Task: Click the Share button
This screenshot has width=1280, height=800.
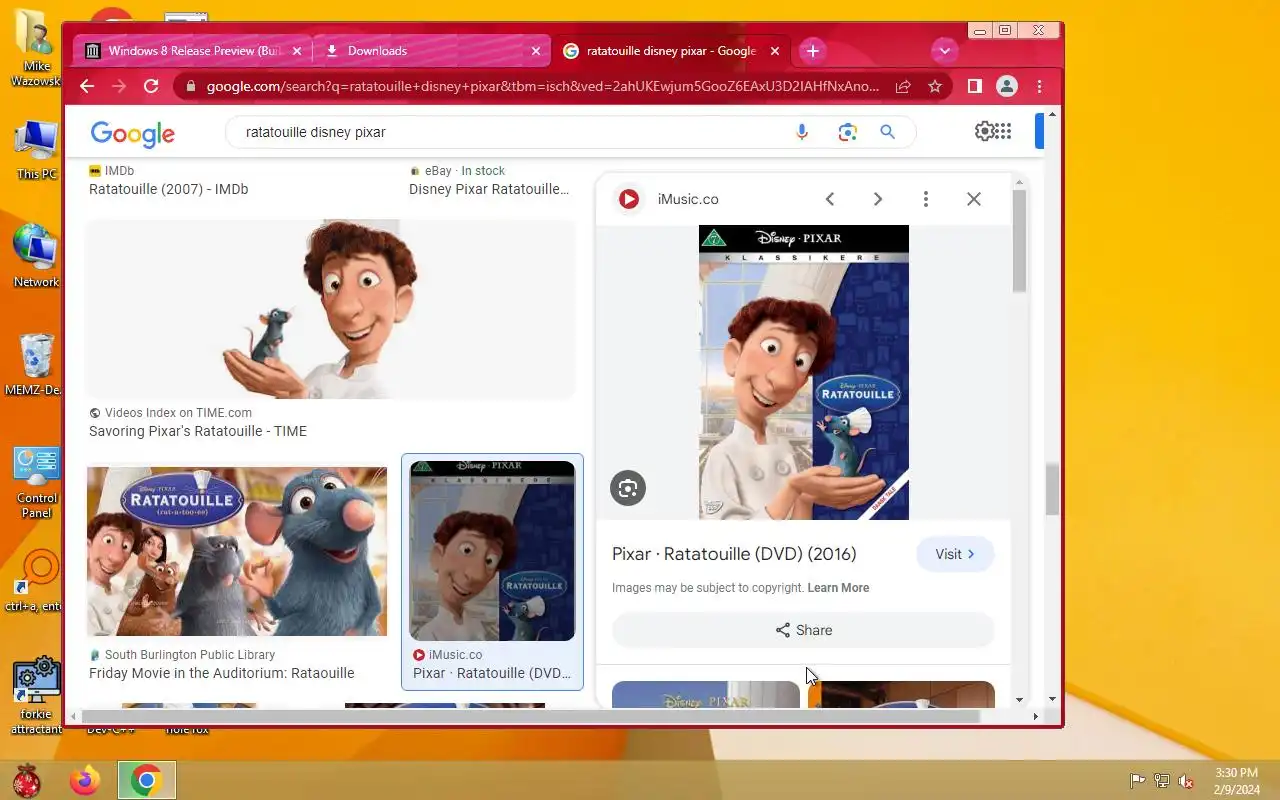Action: pos(804,630)
